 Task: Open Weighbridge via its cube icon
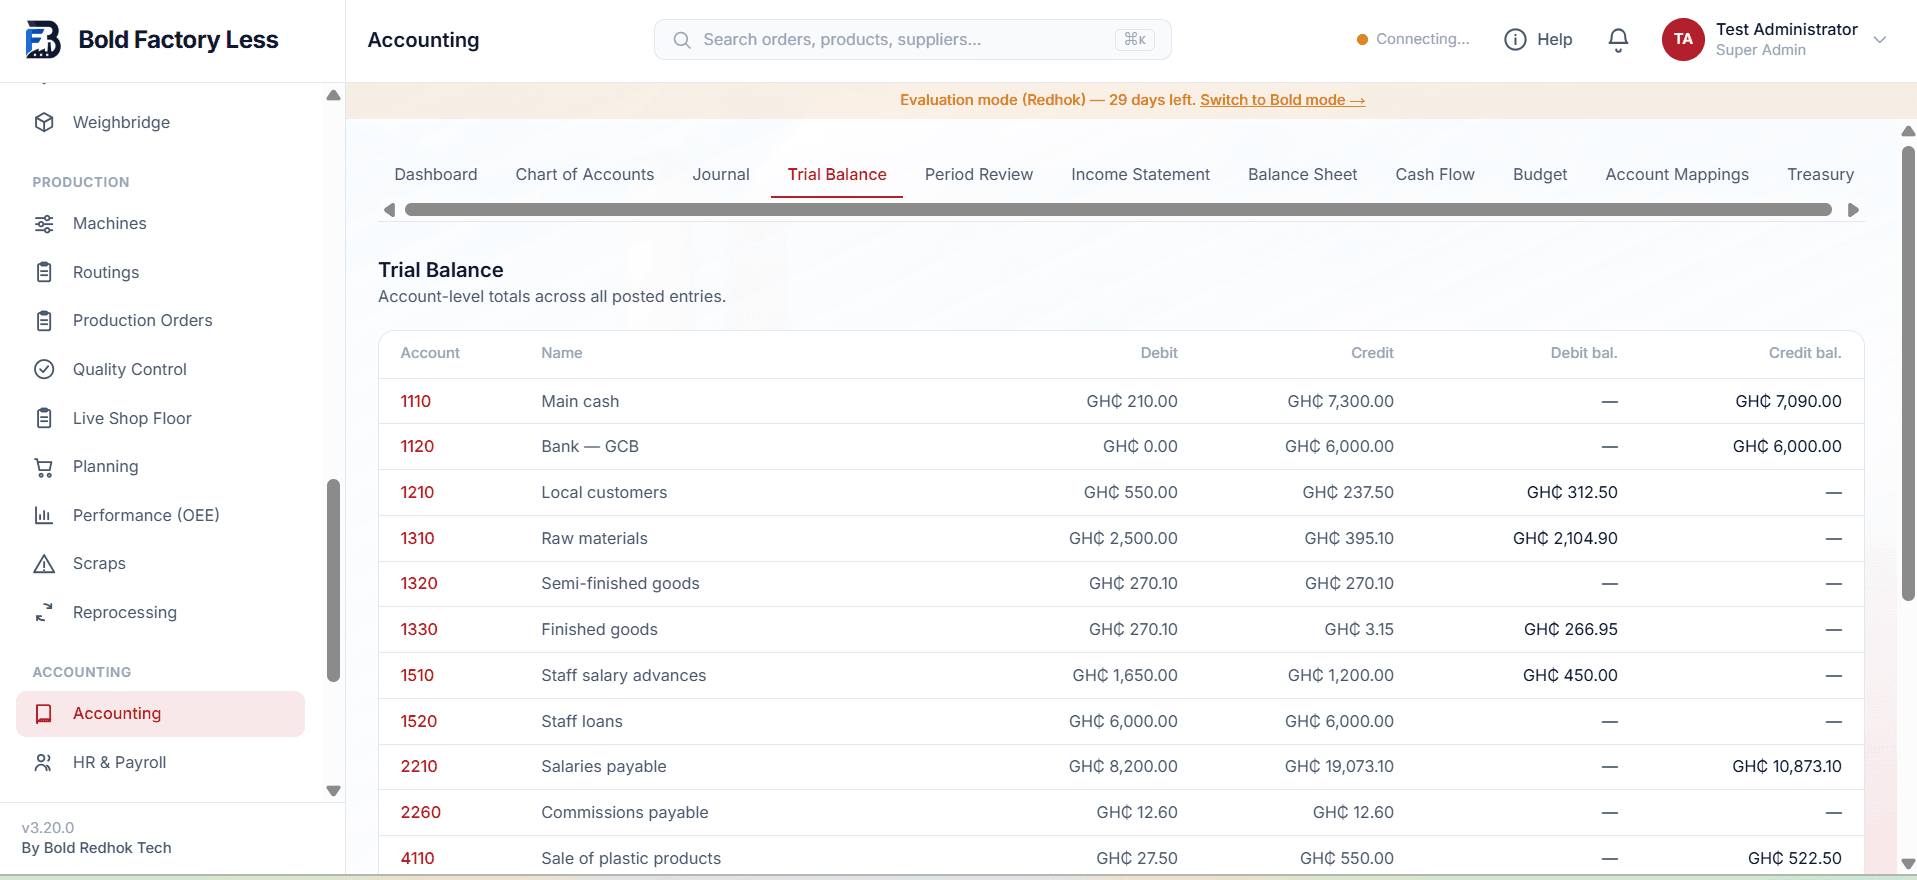[44, 122]
